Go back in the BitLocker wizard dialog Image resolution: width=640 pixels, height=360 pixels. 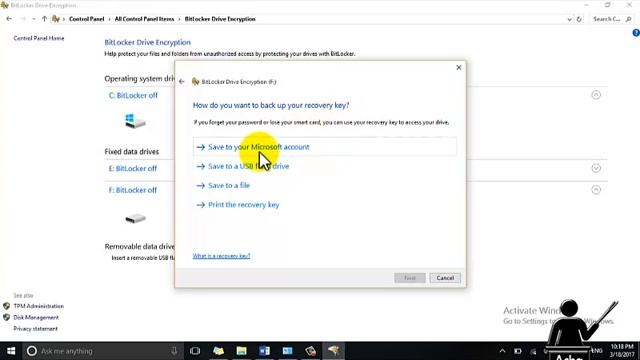[182, 82]
